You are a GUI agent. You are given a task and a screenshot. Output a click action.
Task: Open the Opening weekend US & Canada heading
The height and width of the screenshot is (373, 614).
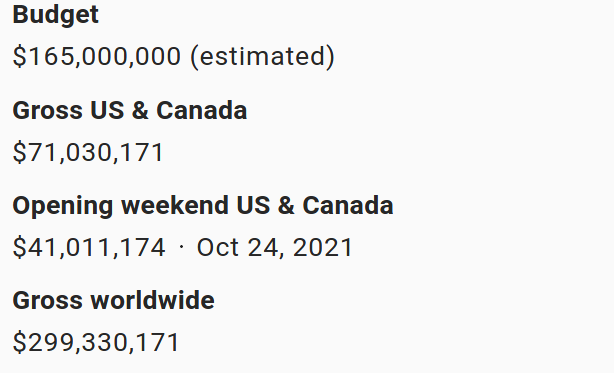203,206
